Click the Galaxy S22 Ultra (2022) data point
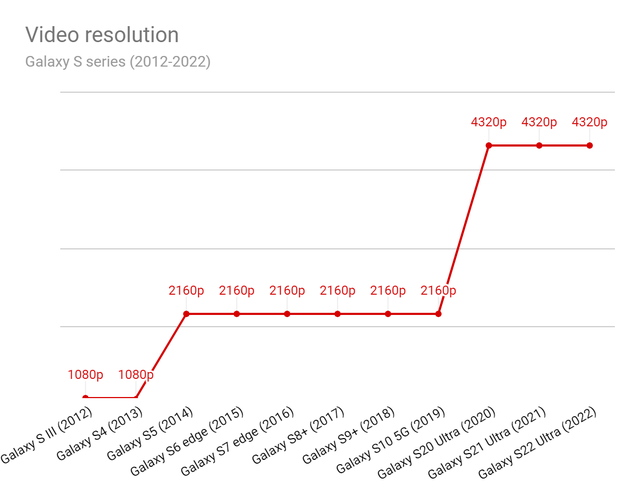Viewport: 640px width, 502px height. (x=590, y=146)
